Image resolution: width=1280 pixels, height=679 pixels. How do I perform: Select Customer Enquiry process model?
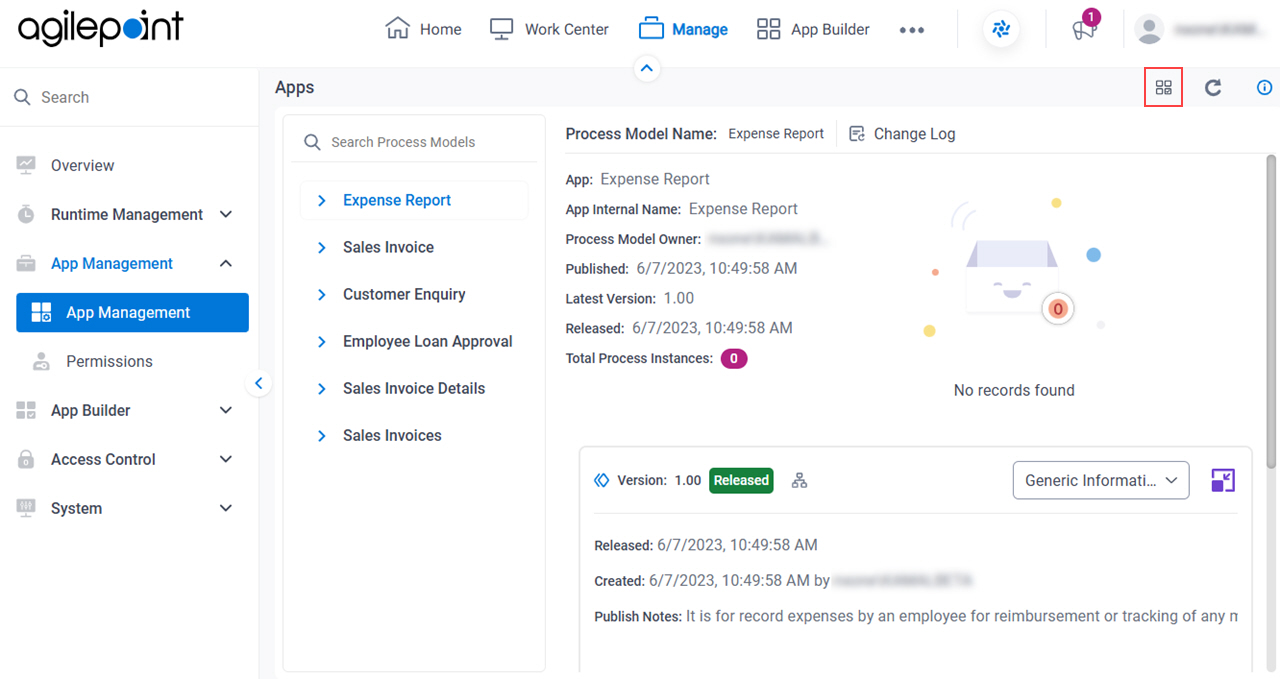point(404,294)
